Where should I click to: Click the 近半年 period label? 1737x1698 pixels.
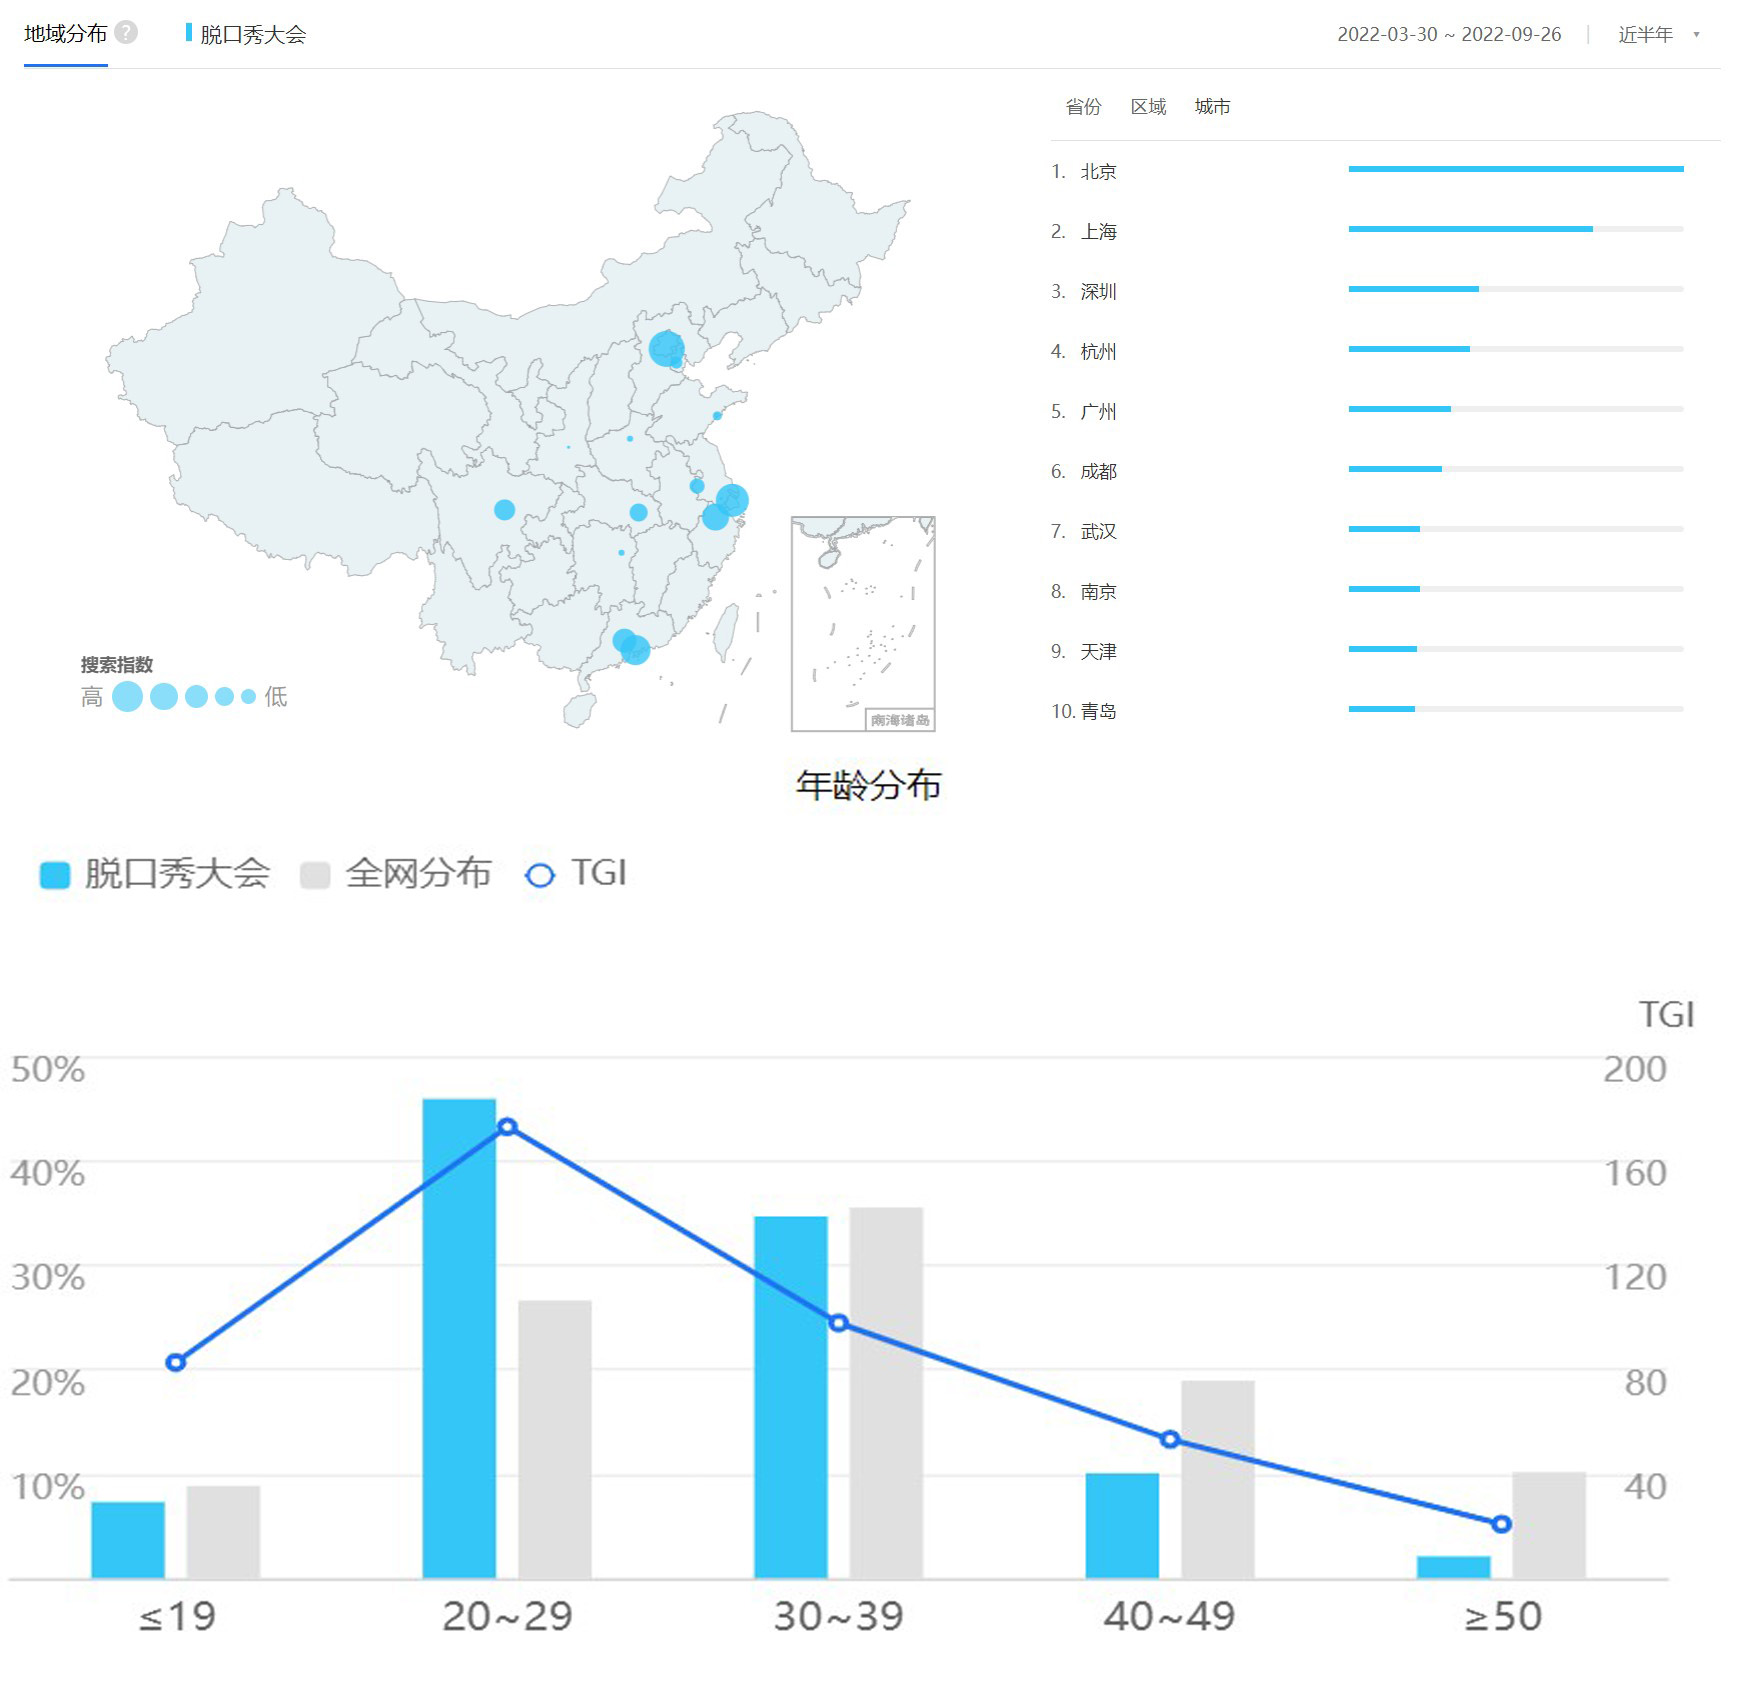[1645, 35]
